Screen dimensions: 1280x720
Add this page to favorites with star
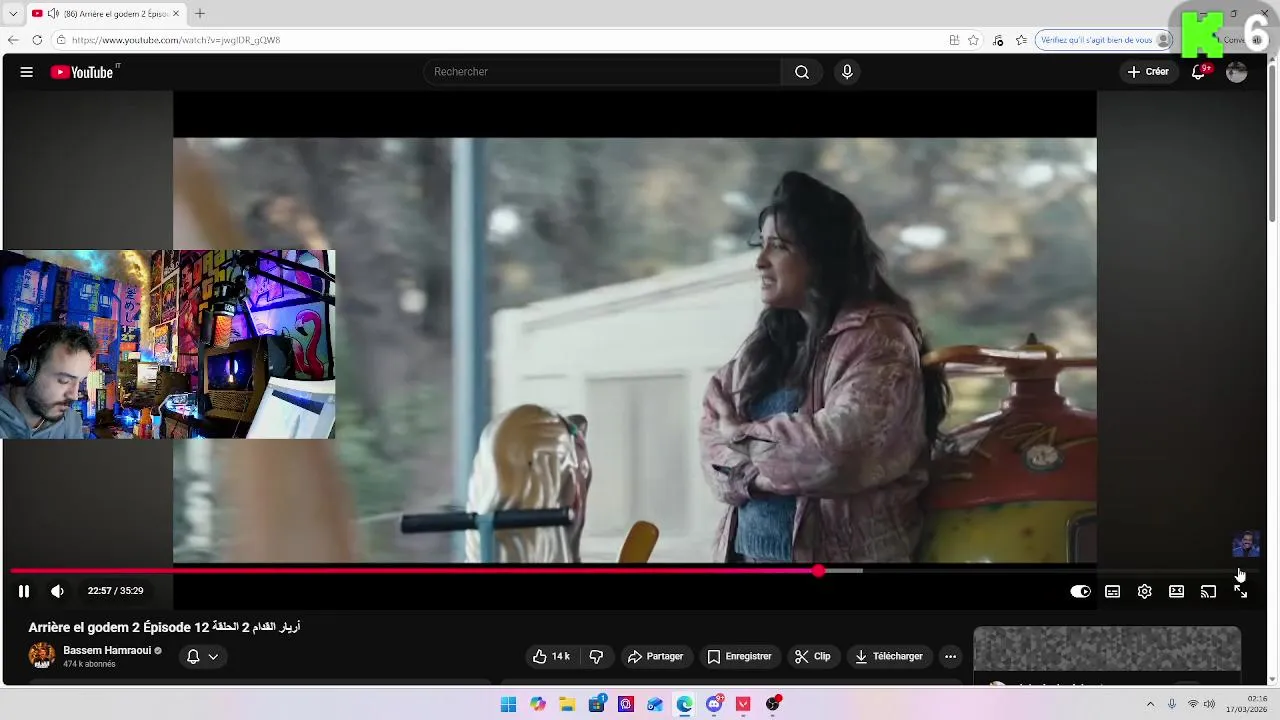(x=973, y=40)
